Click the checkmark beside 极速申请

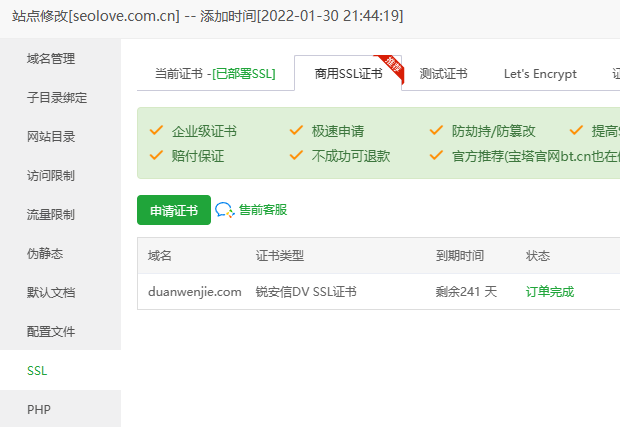point(296,130)
